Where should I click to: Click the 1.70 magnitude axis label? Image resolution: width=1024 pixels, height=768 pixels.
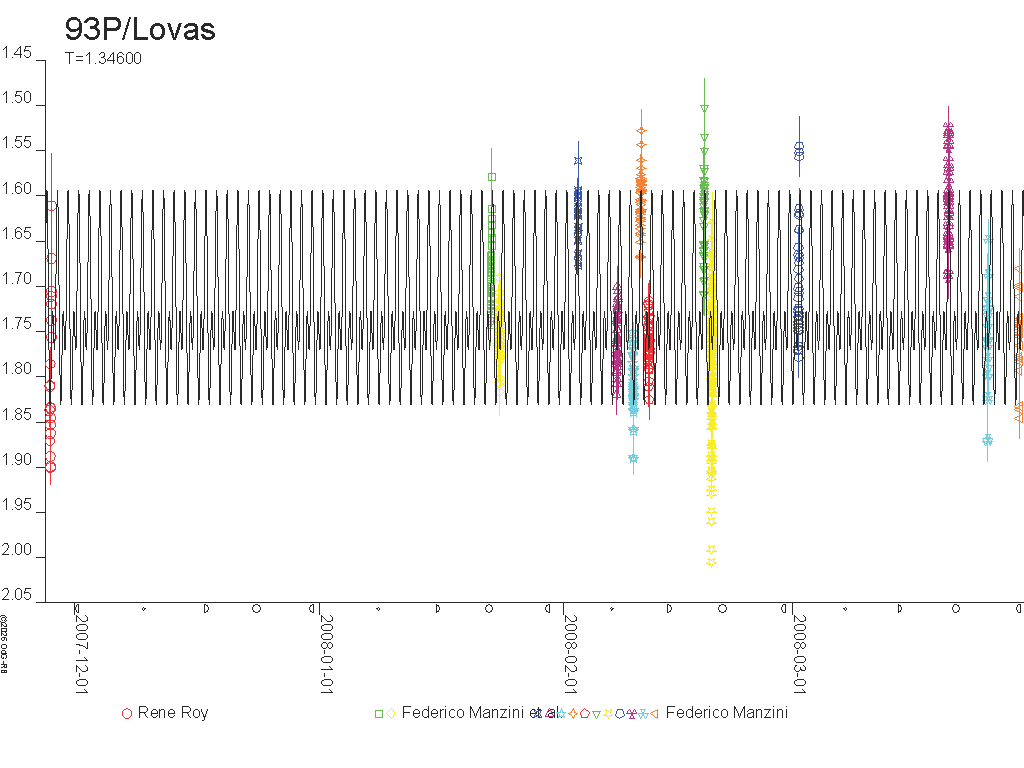click(x=16, y=279)
